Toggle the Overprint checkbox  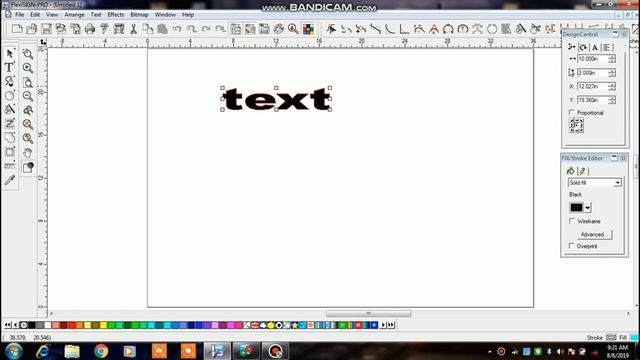point(572,246)
